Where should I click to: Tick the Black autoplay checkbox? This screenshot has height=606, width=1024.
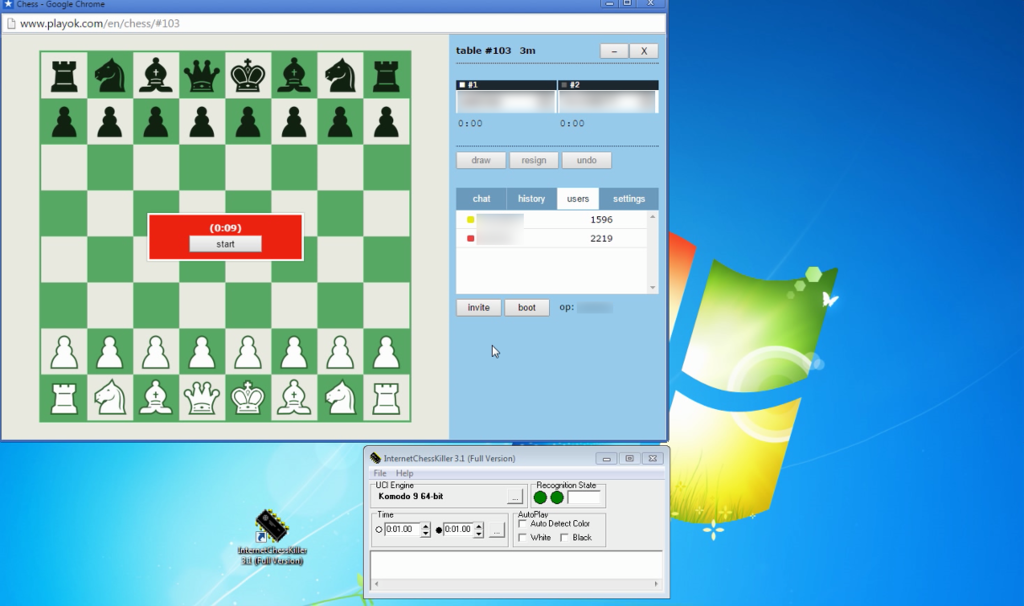tap(564, 537)
